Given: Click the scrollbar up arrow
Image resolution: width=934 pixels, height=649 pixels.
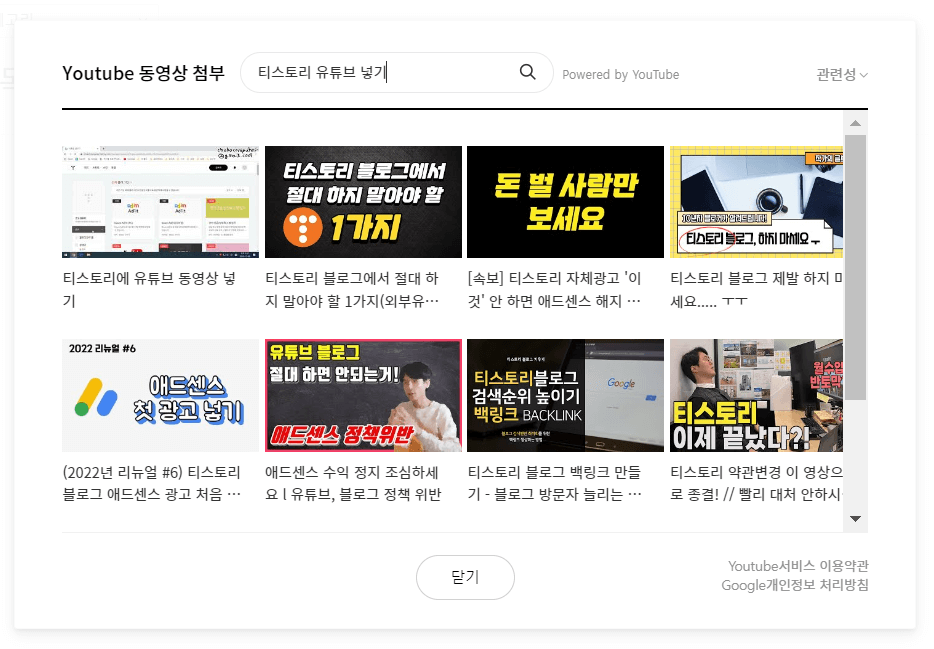Looking at the screenshot, I should pyautogui.click(x=855, y=124).
